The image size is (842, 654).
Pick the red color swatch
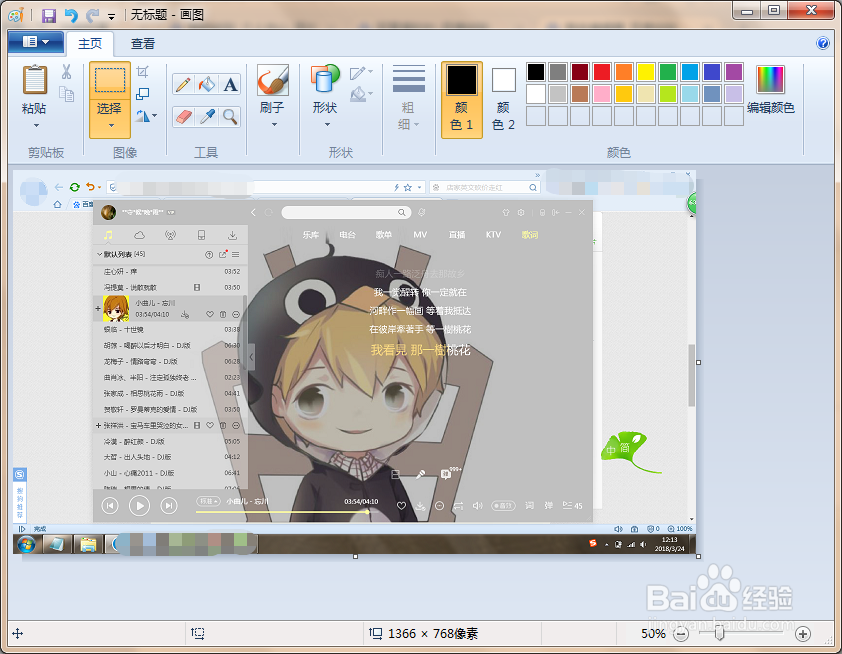[601, 72]
